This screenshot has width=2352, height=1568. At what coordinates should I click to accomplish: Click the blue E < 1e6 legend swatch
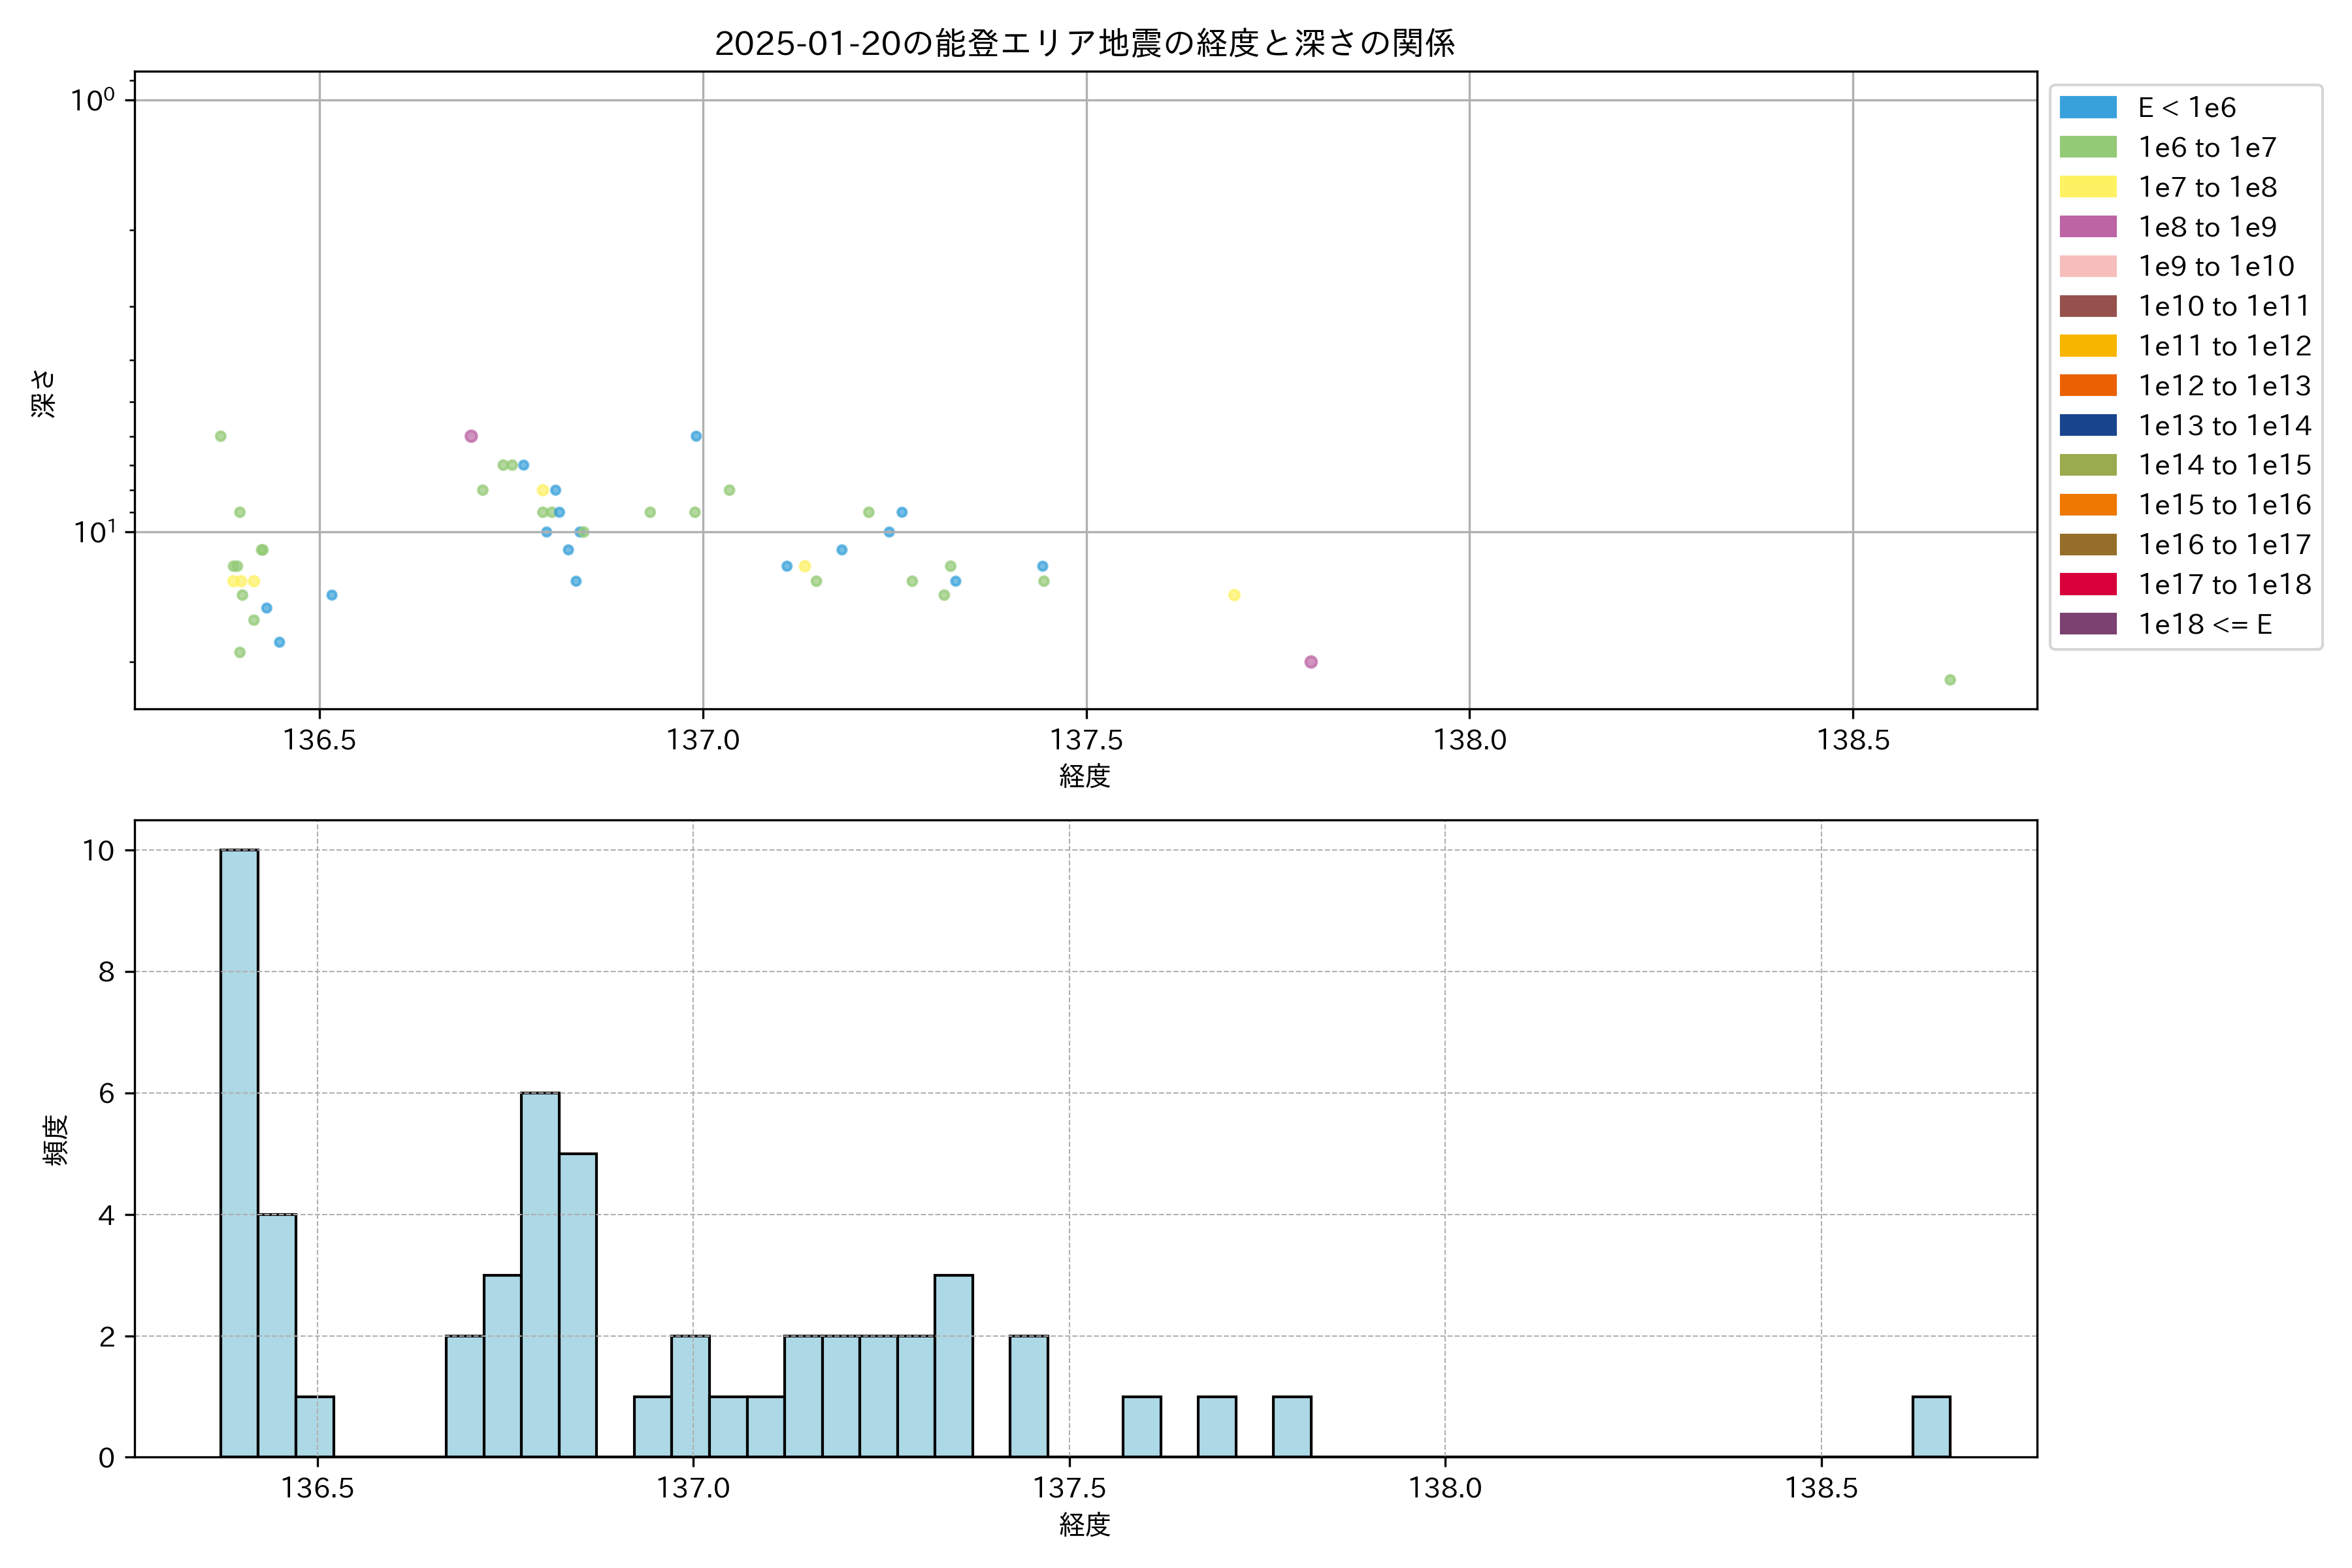(2087, 108)
